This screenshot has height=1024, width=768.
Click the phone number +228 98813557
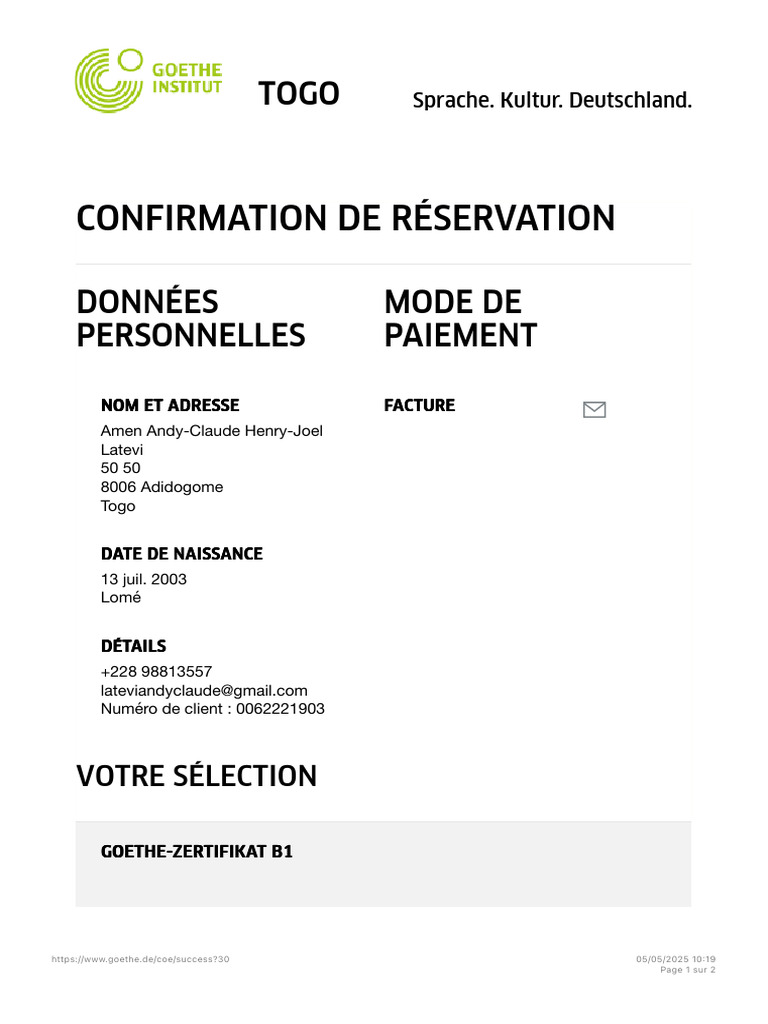pyautogui.click(x=156, y=672)
